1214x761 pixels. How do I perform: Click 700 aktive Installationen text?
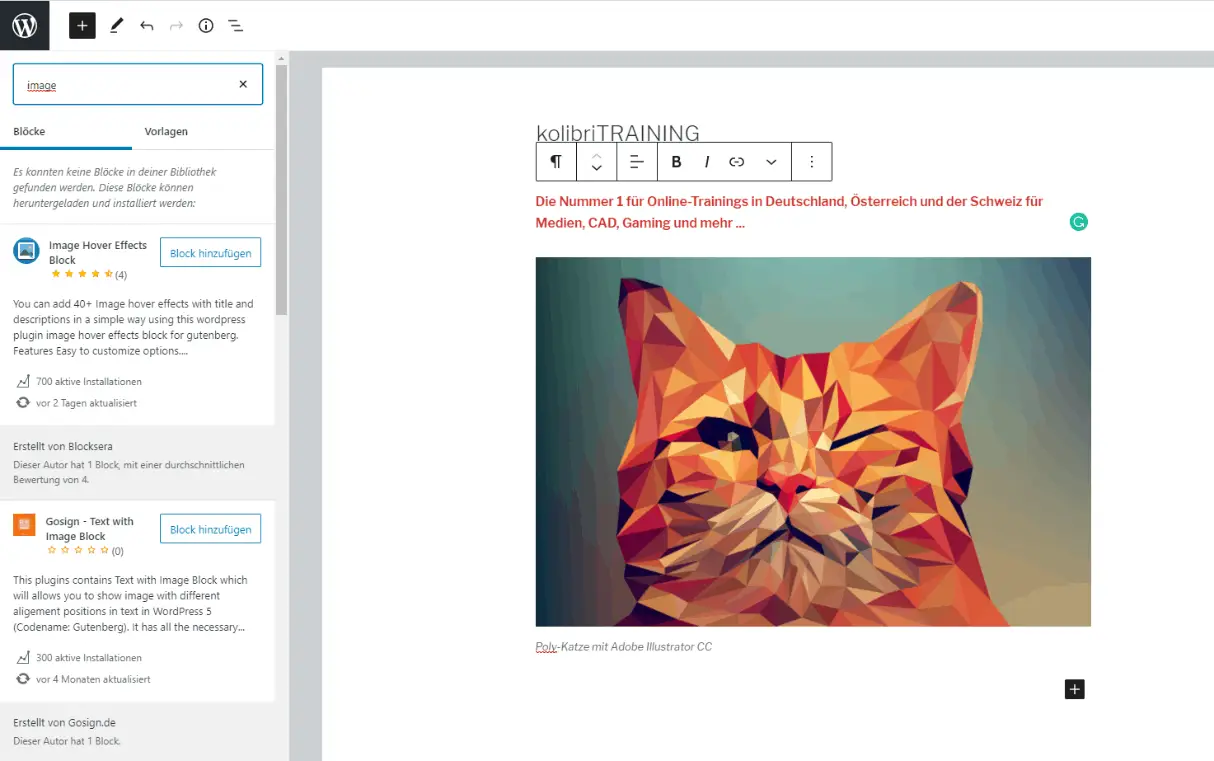89,381
